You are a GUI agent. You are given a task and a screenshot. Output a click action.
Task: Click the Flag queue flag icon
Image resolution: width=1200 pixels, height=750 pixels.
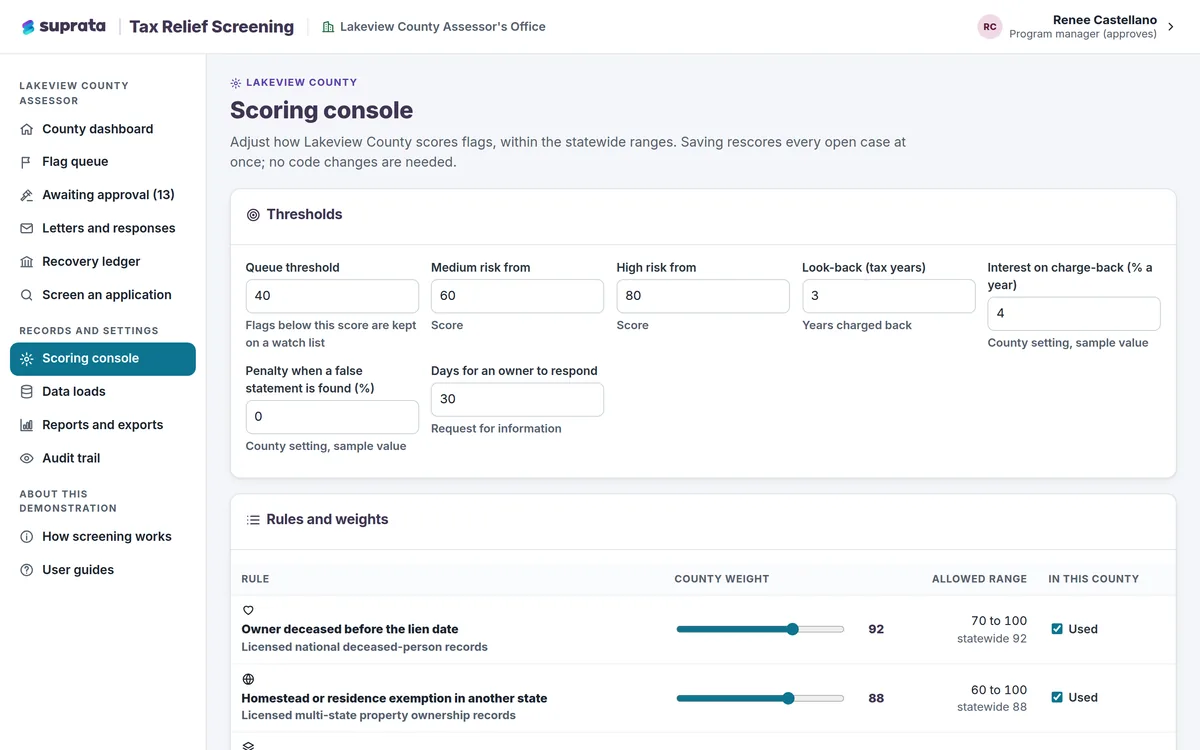26,162
